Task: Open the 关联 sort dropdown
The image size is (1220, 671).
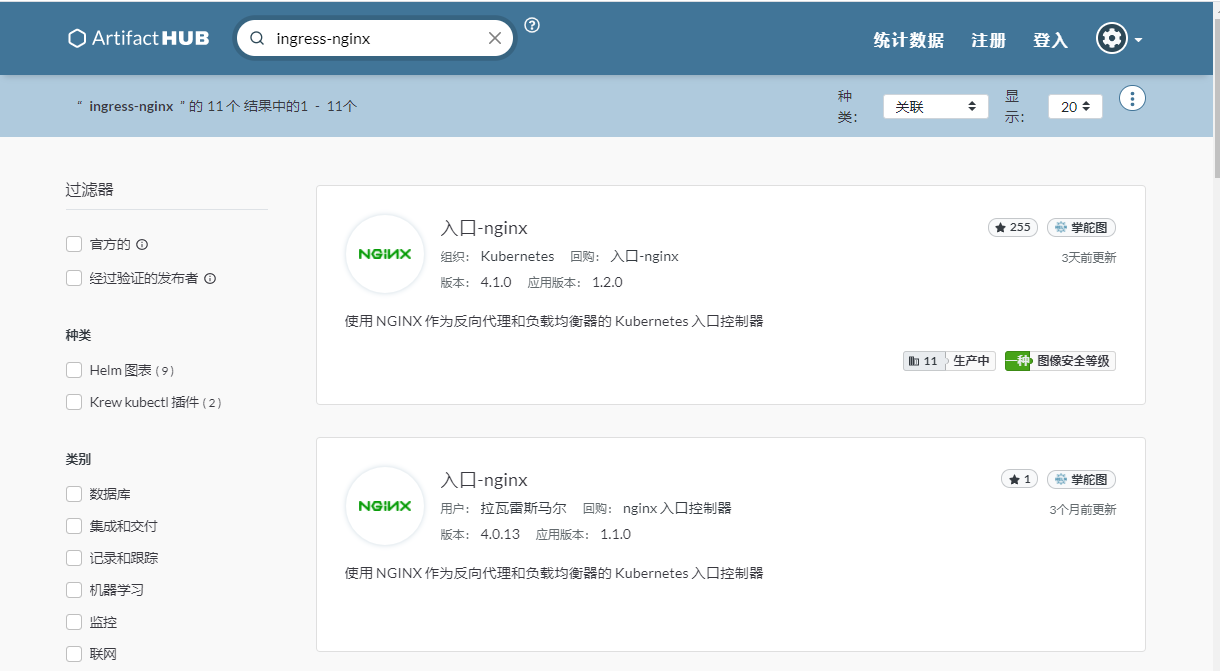Action: click(x=935, y=106)
